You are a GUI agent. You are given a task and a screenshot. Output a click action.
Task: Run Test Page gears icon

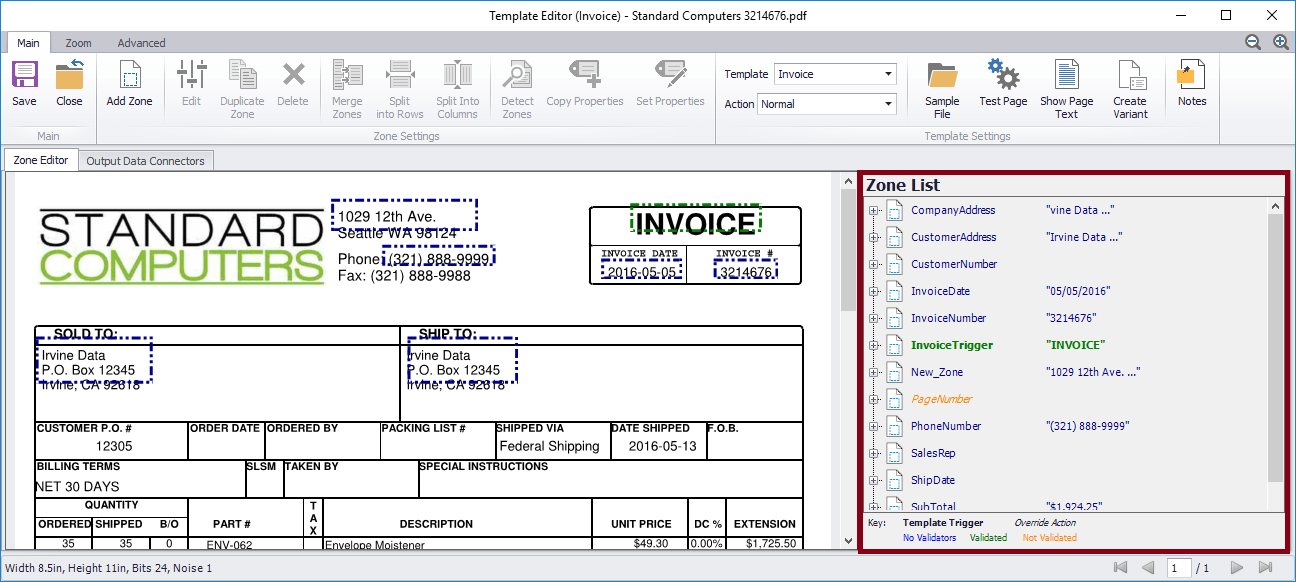[x=1003, y=75]
